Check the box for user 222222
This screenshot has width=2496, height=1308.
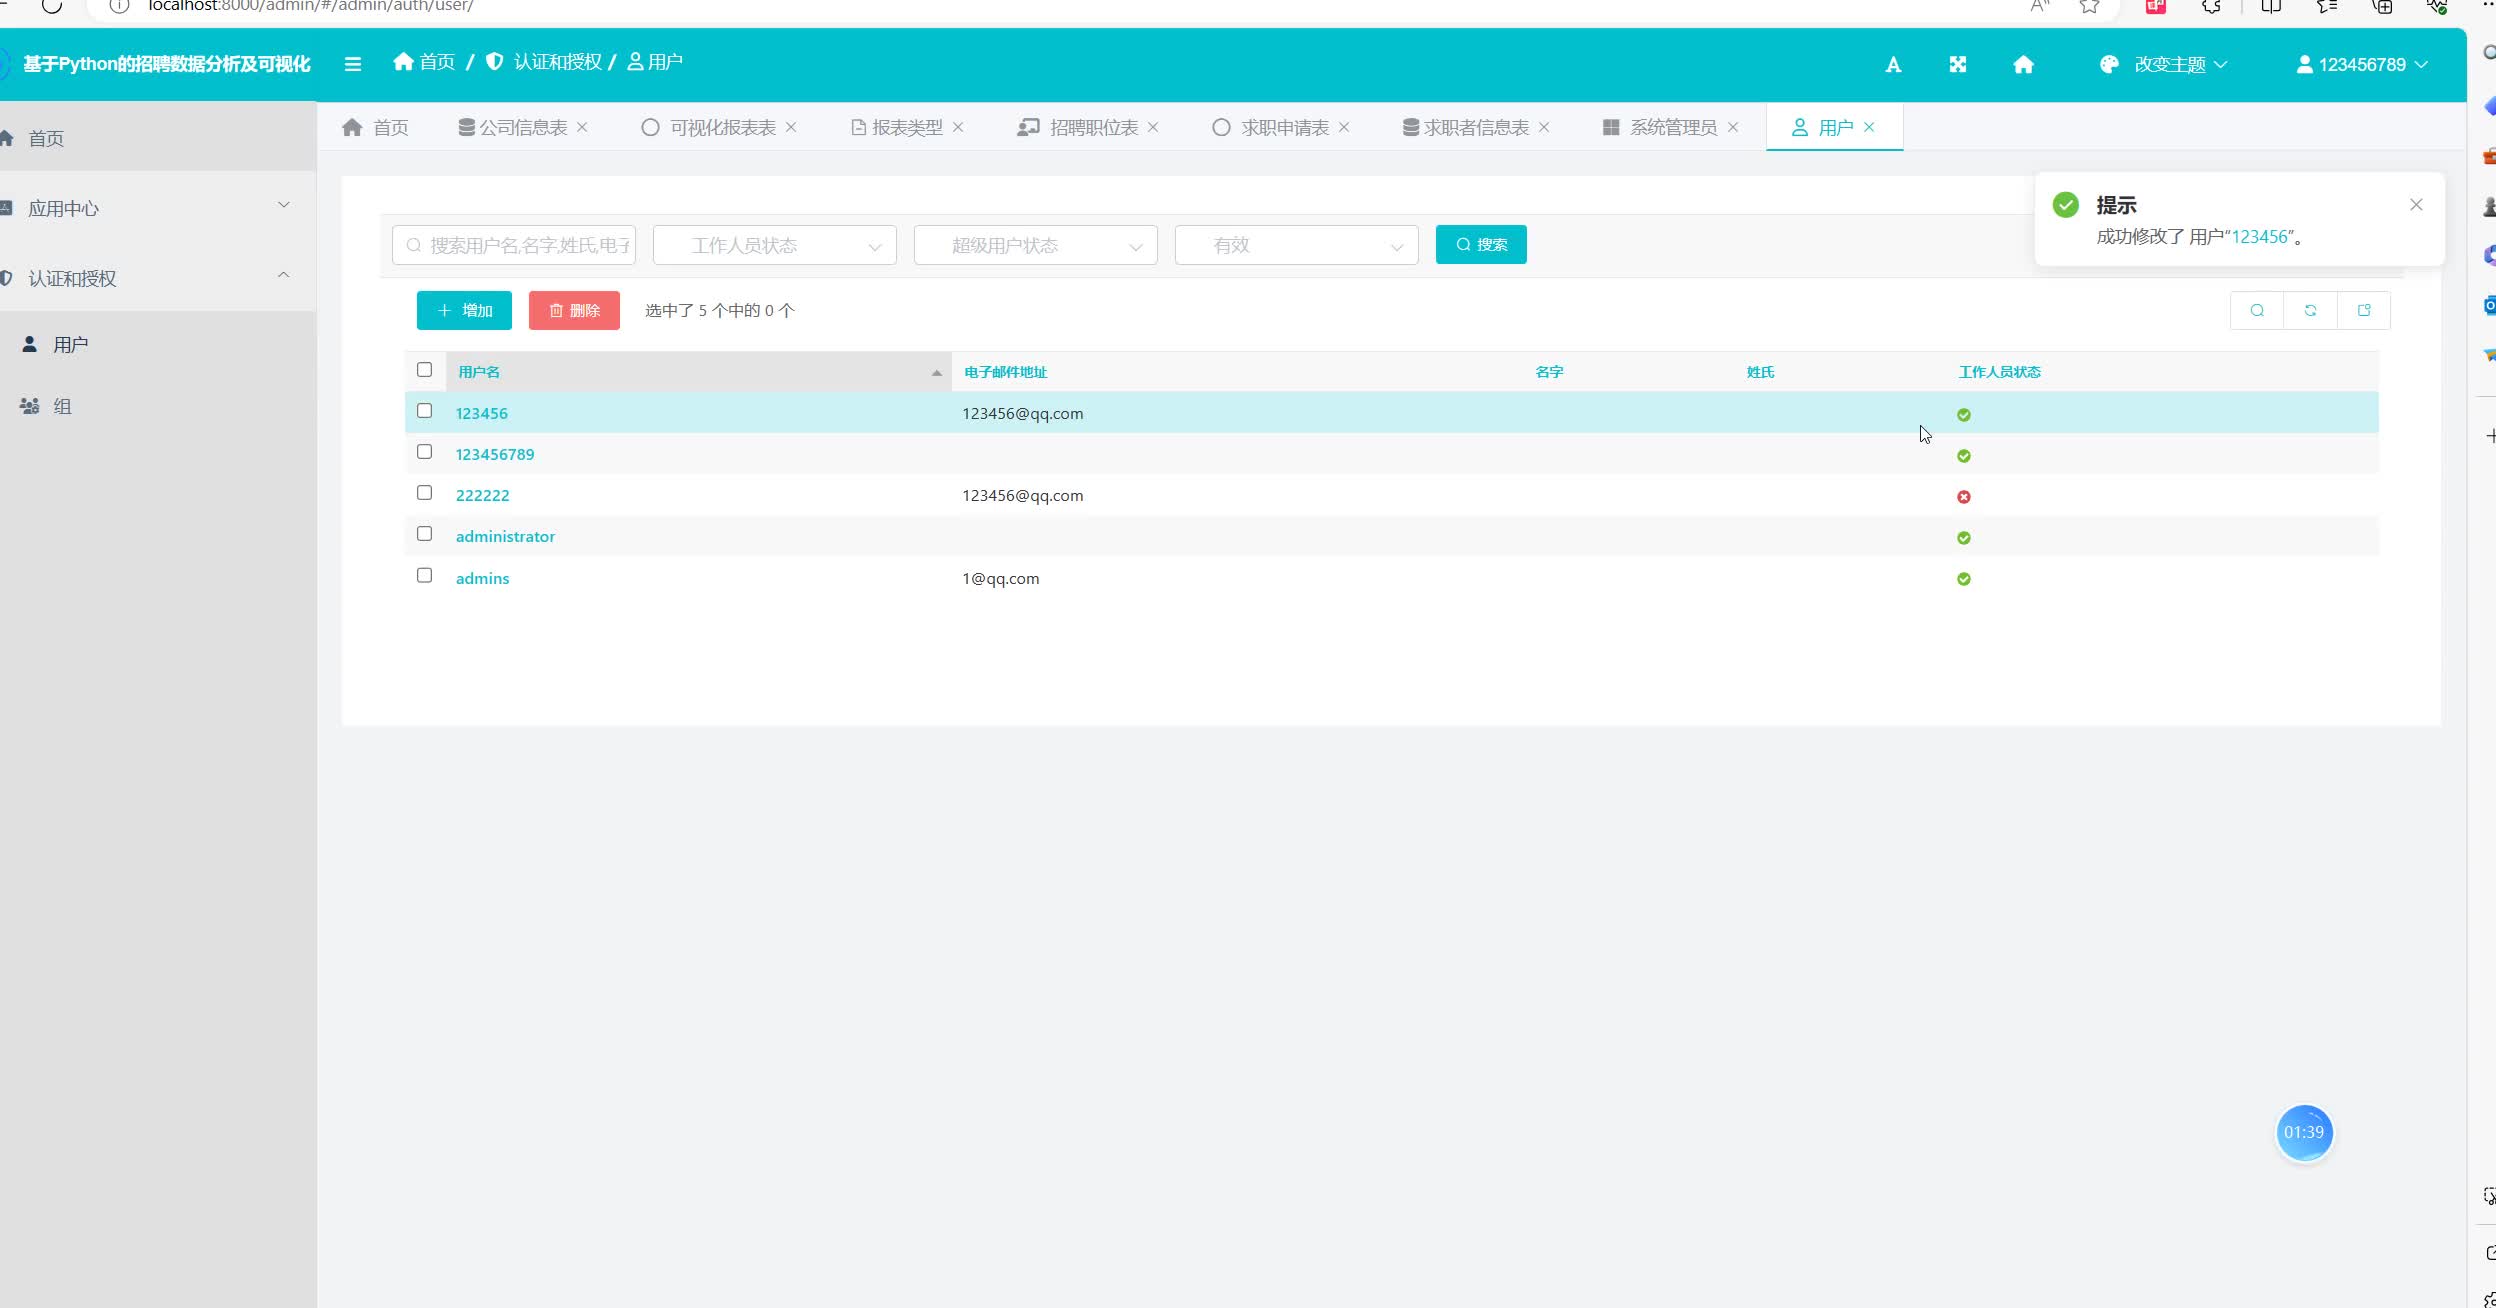[424, 493]
